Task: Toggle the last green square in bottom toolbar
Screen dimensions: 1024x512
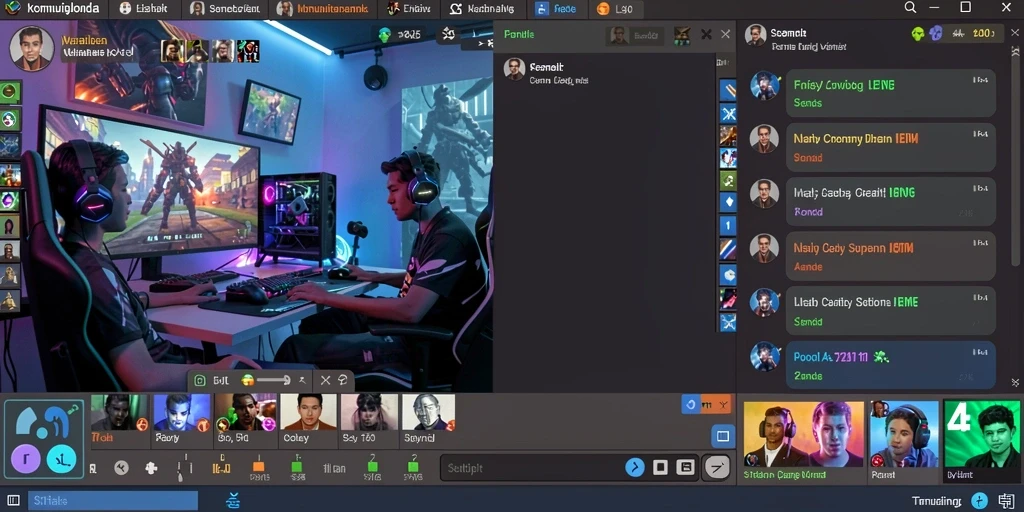Action: pos(413,467)
